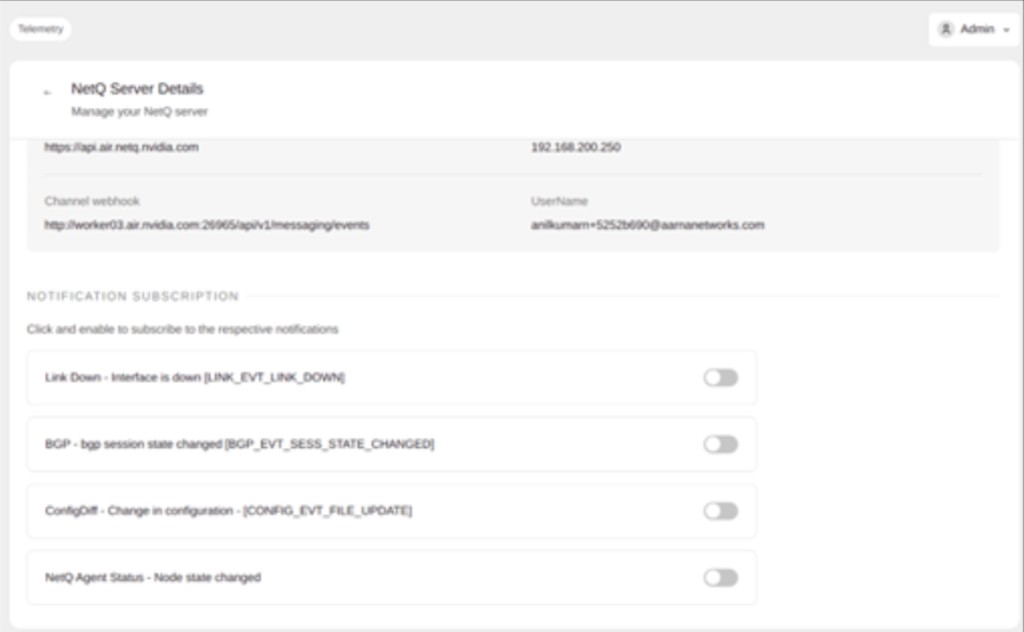Click the Admin account name
This screenshot has height=632, width=1024.
click(x=977, y=29)
